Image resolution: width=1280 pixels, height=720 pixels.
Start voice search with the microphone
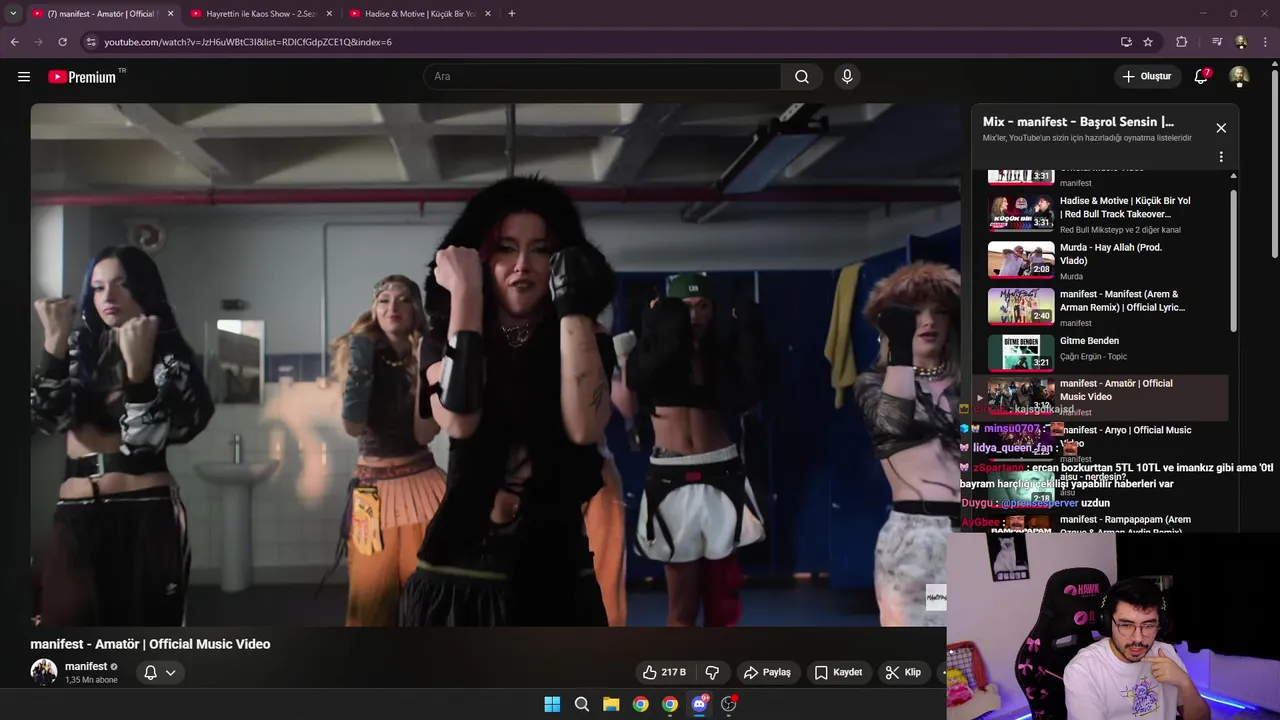(x=847, y=77)
